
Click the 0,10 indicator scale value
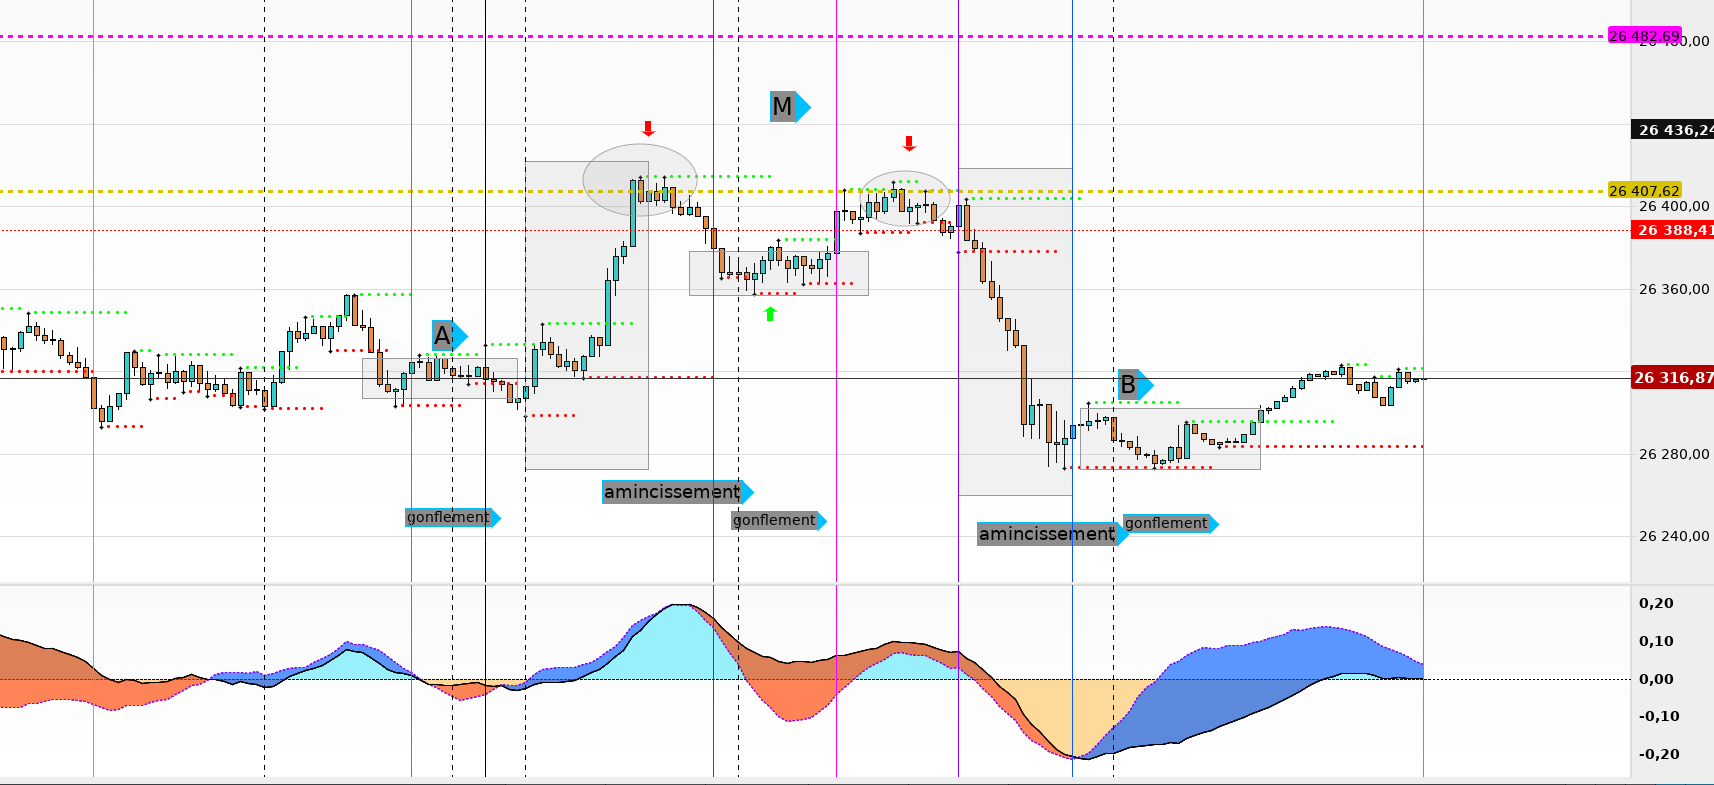click(x=1656, y=641)
